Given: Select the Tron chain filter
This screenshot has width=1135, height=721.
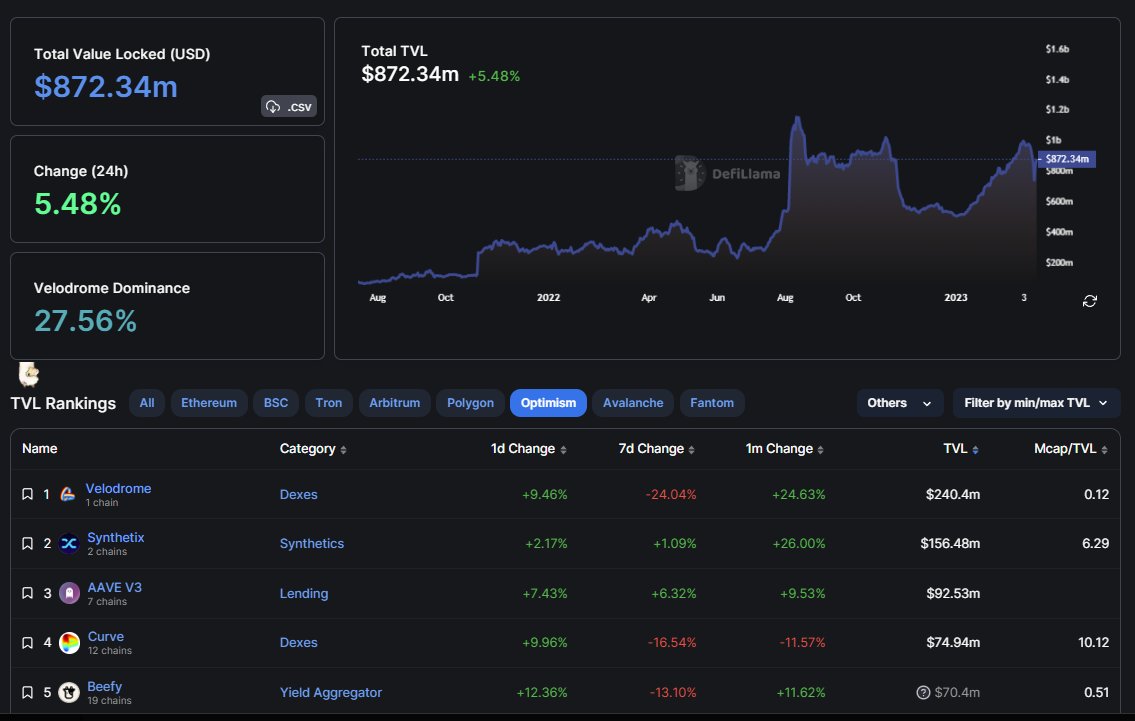Looking at the screenshot, I should pos(329,403).
